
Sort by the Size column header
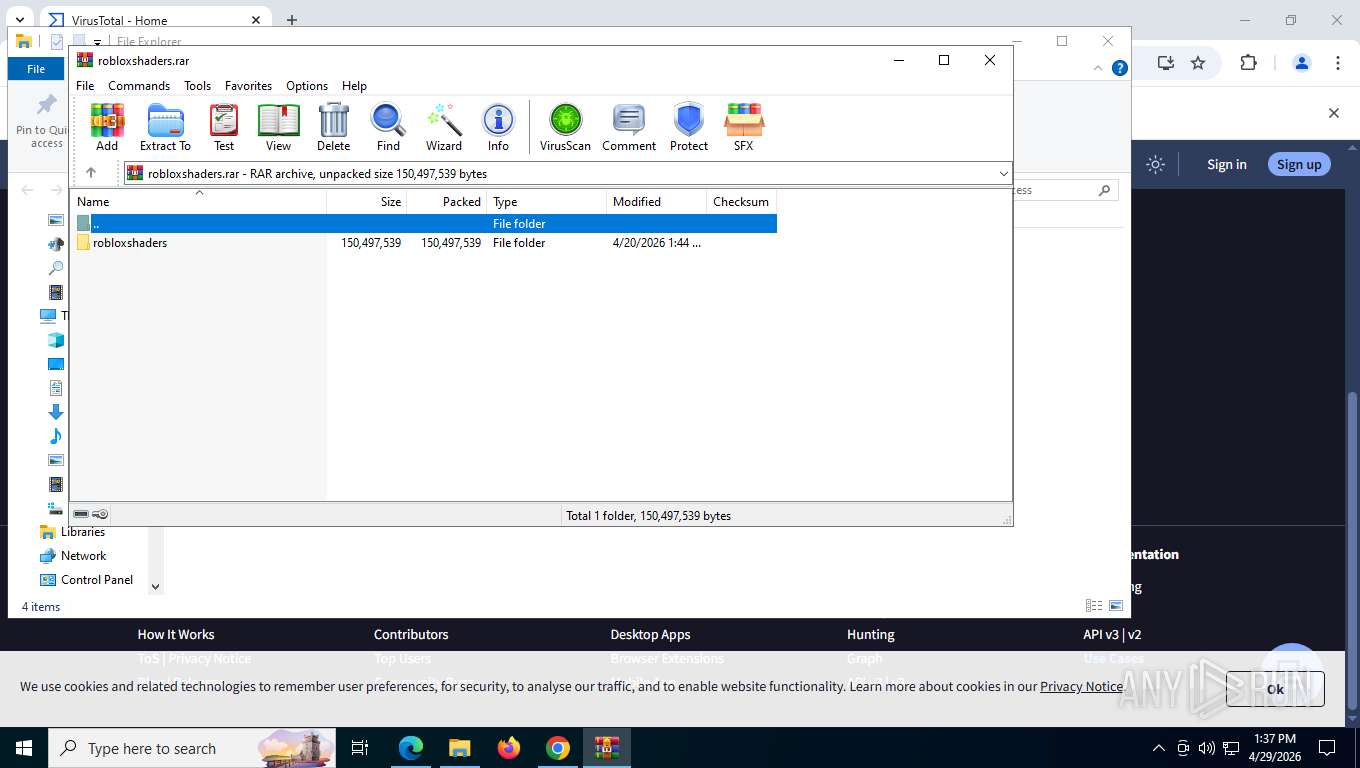pos(367,202)
